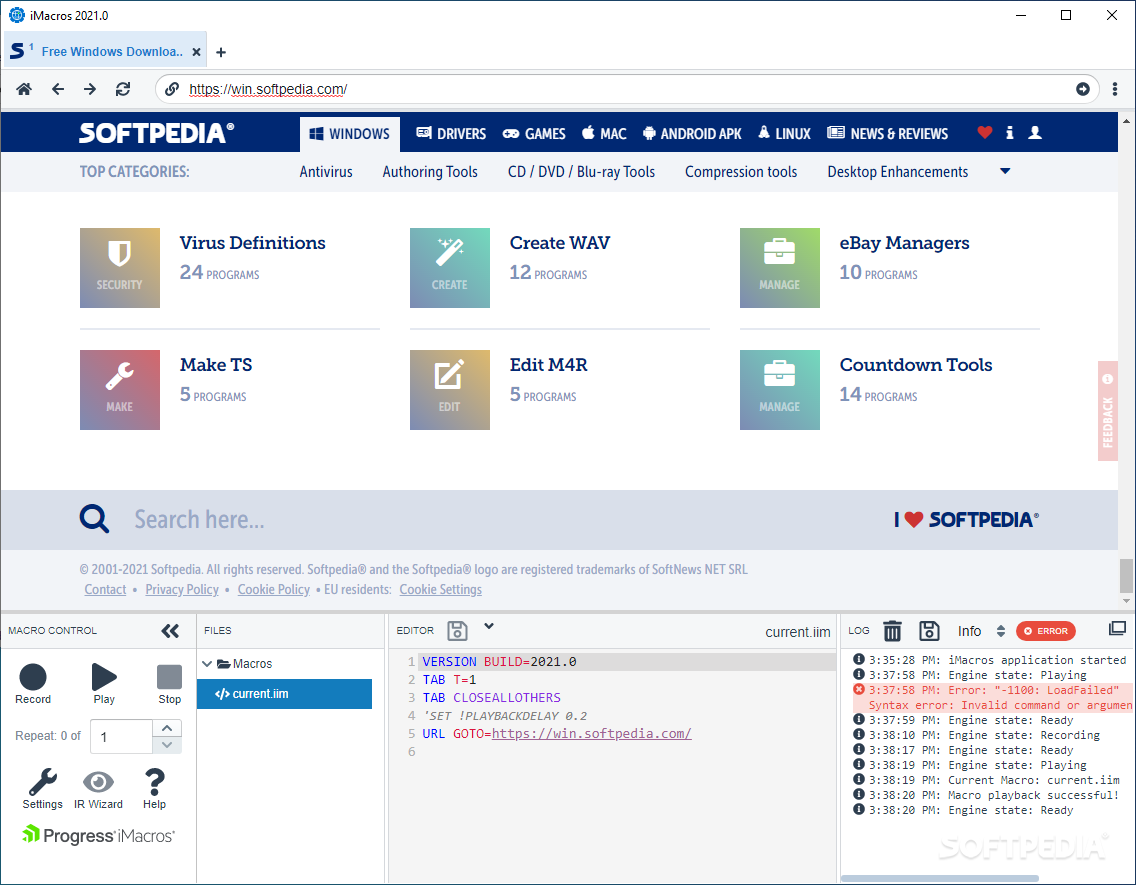Click the EDIT pencil thumbnail

click(450, 390)
